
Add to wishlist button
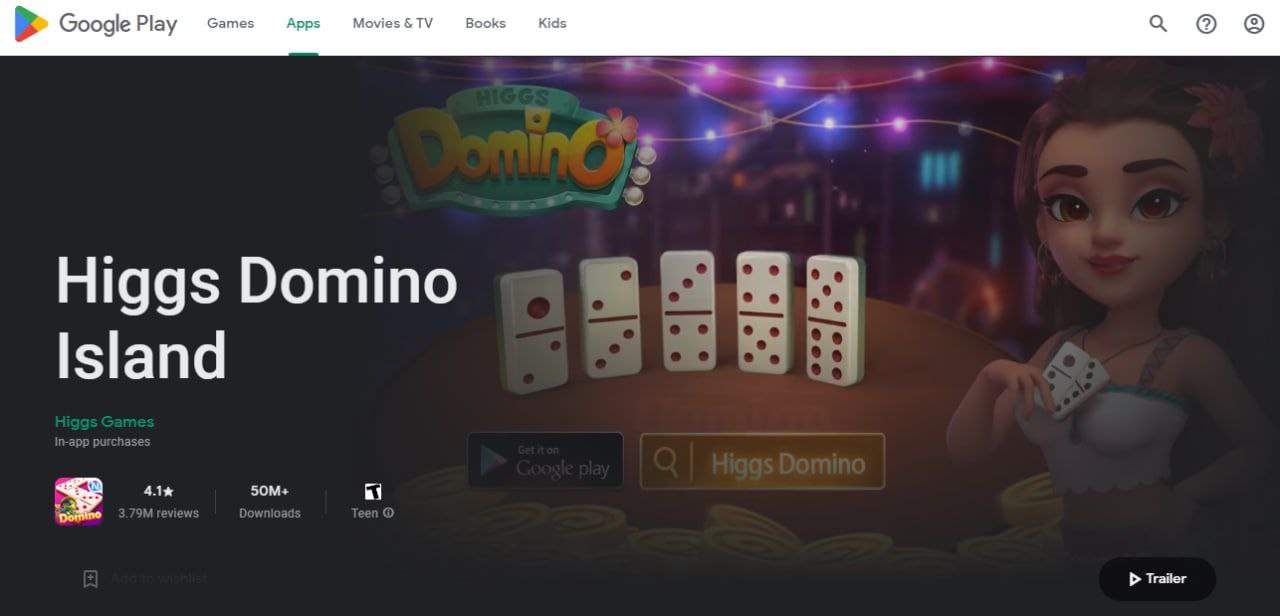tap(145, 579)
